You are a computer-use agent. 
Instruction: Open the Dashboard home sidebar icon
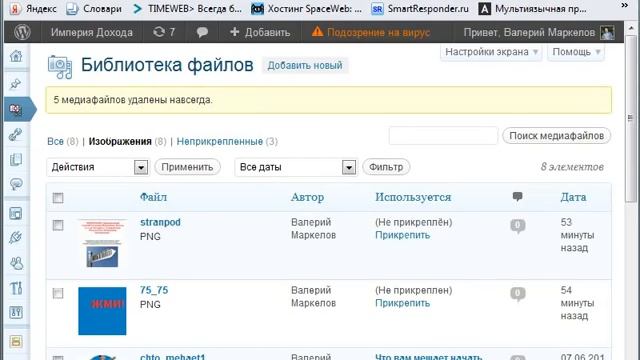(16, 56)
